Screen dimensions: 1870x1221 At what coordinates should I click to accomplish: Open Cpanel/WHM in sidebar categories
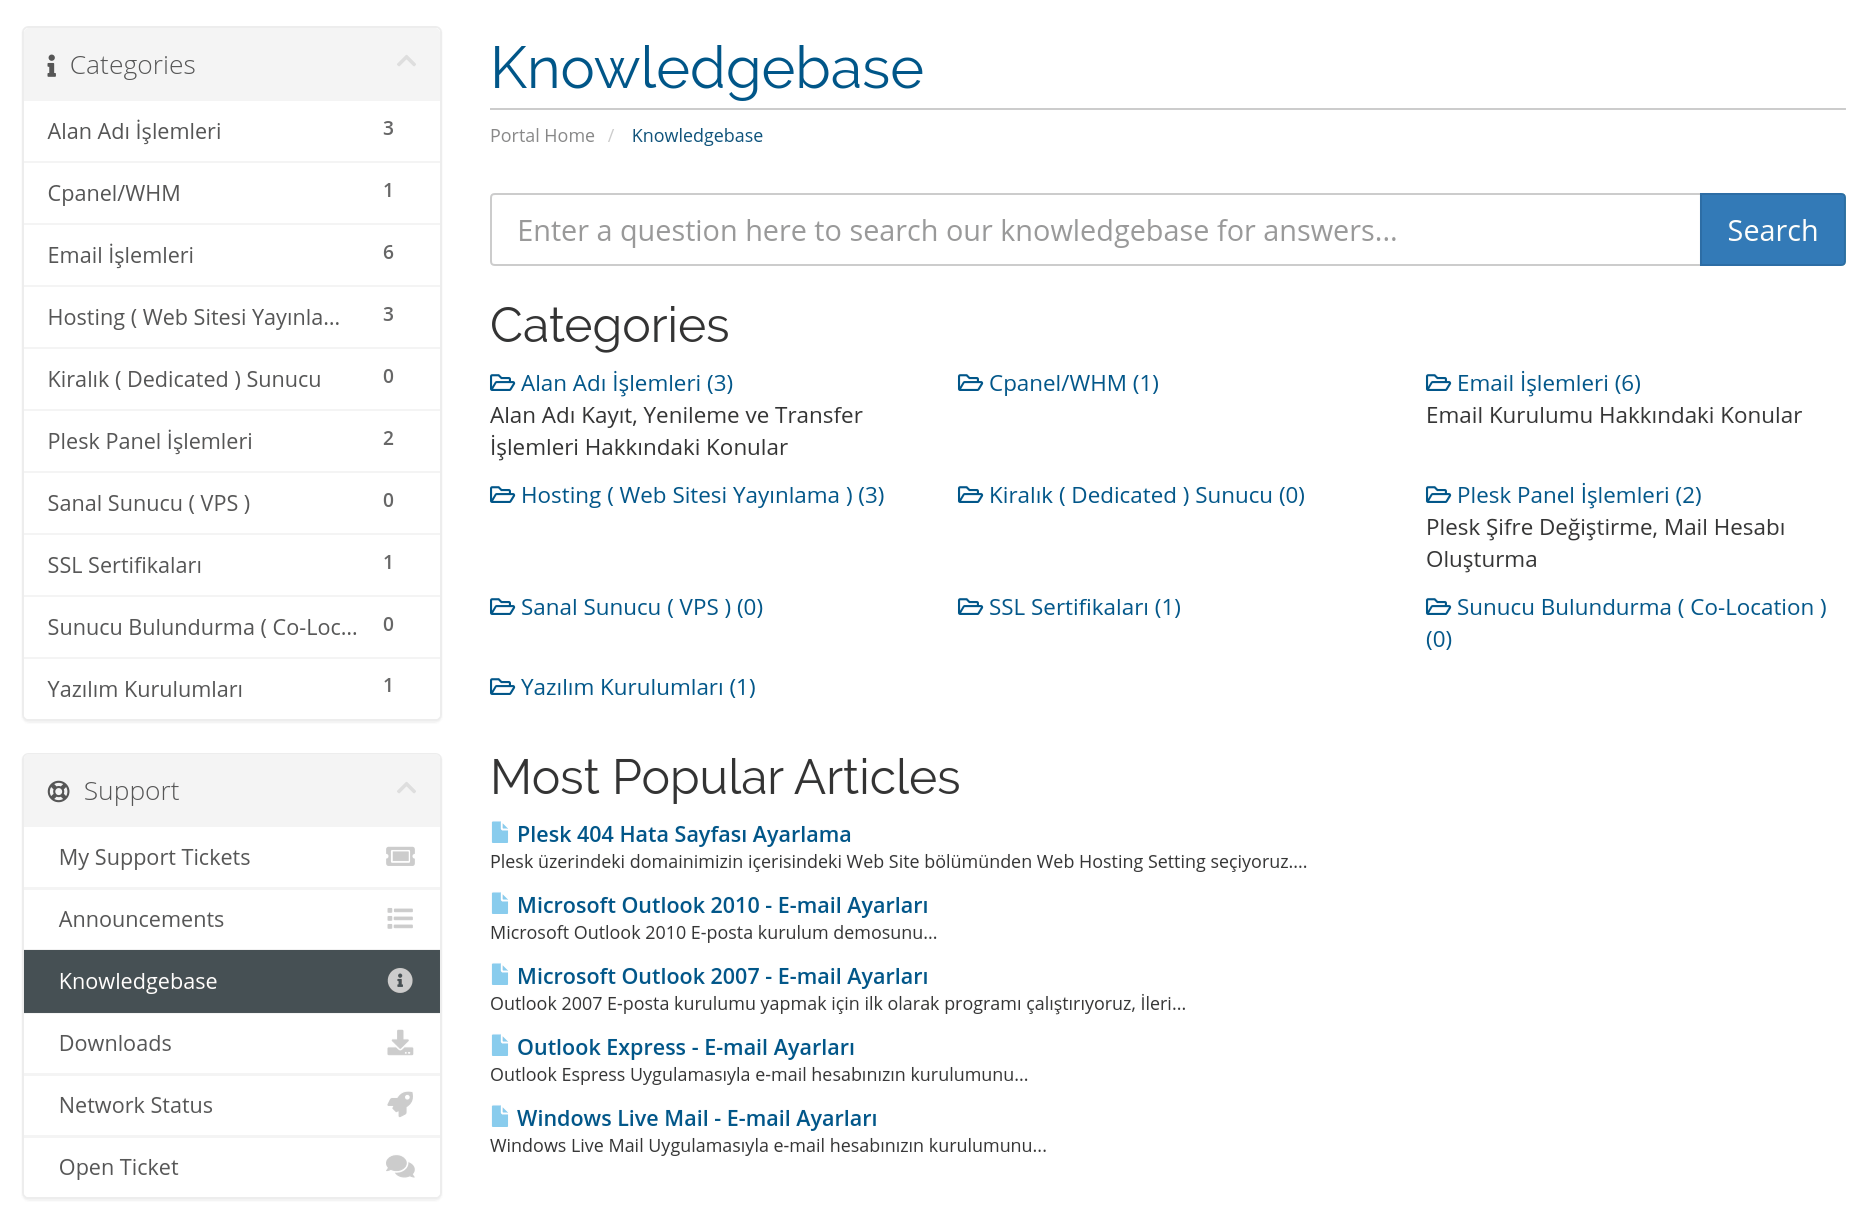click(232, 193)
